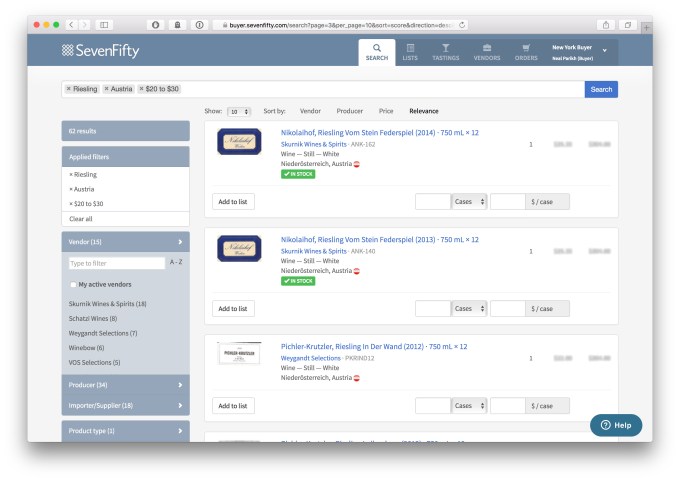Go back in the Safari browser

71,25
